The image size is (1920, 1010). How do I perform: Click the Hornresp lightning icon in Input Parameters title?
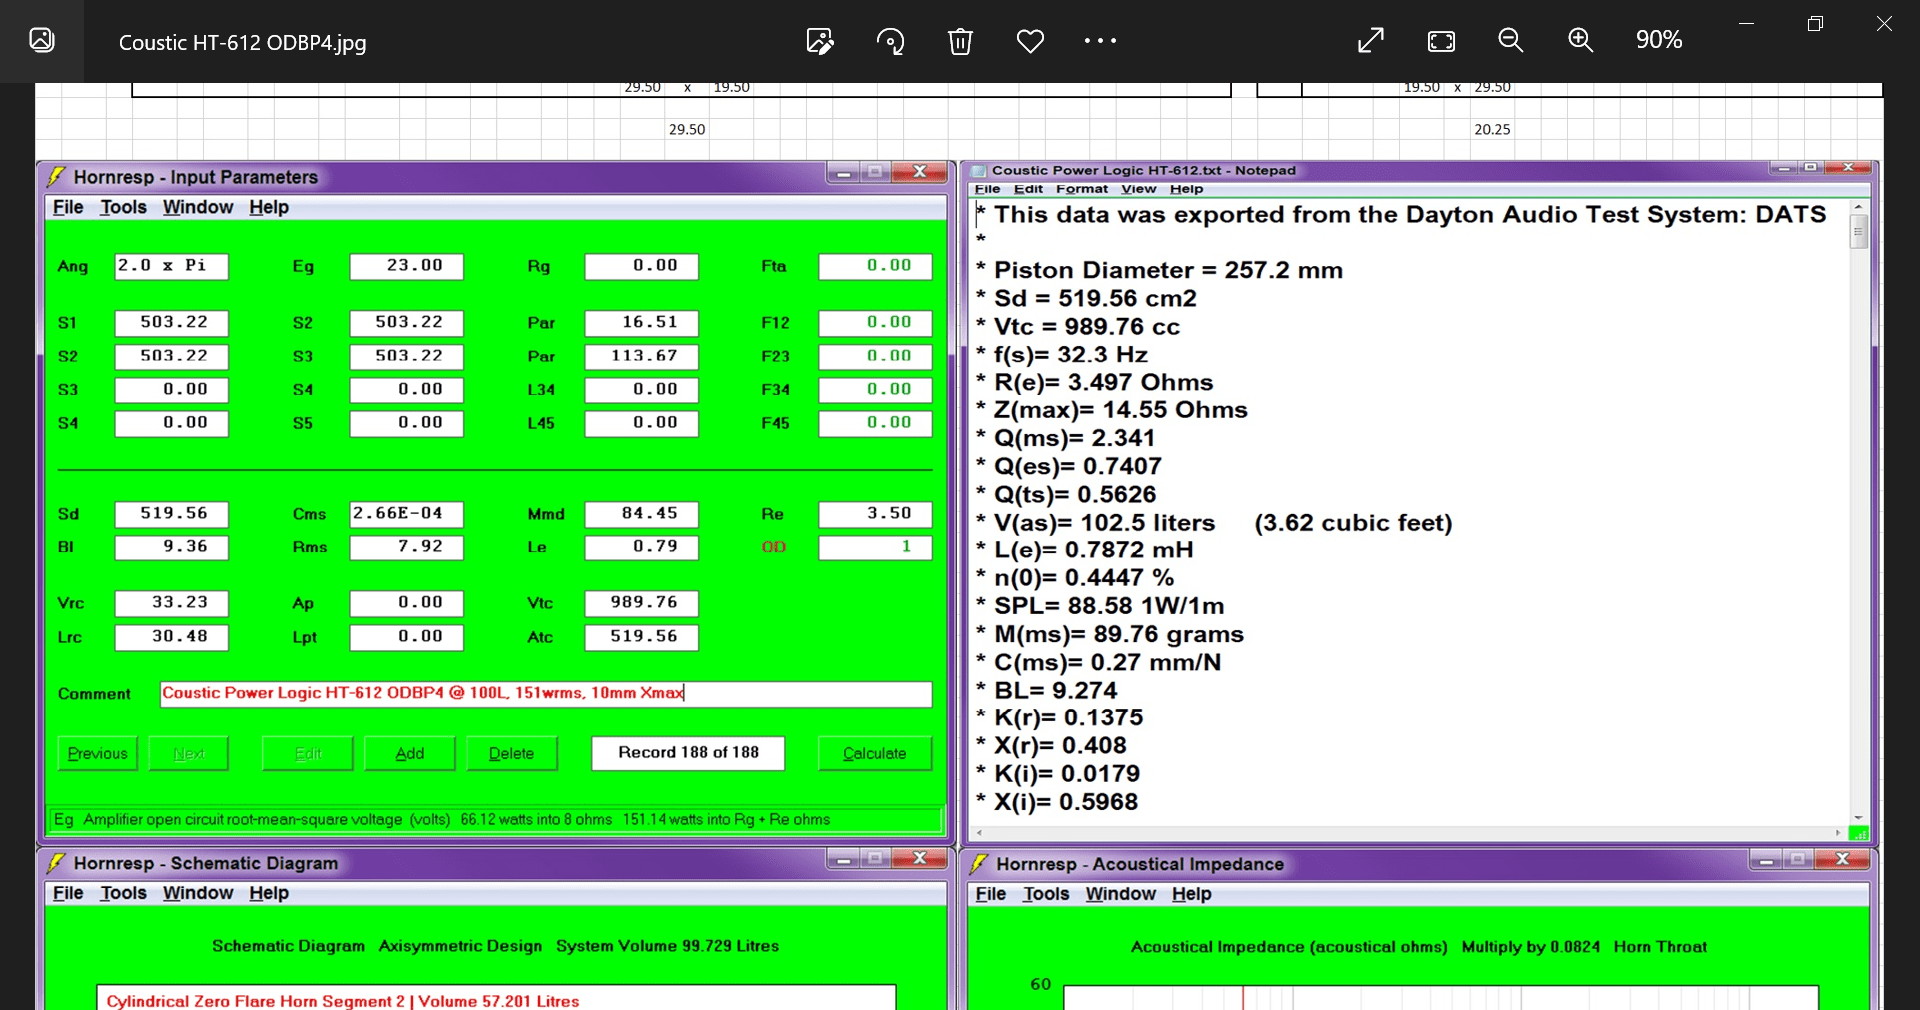tap(57, 177)
